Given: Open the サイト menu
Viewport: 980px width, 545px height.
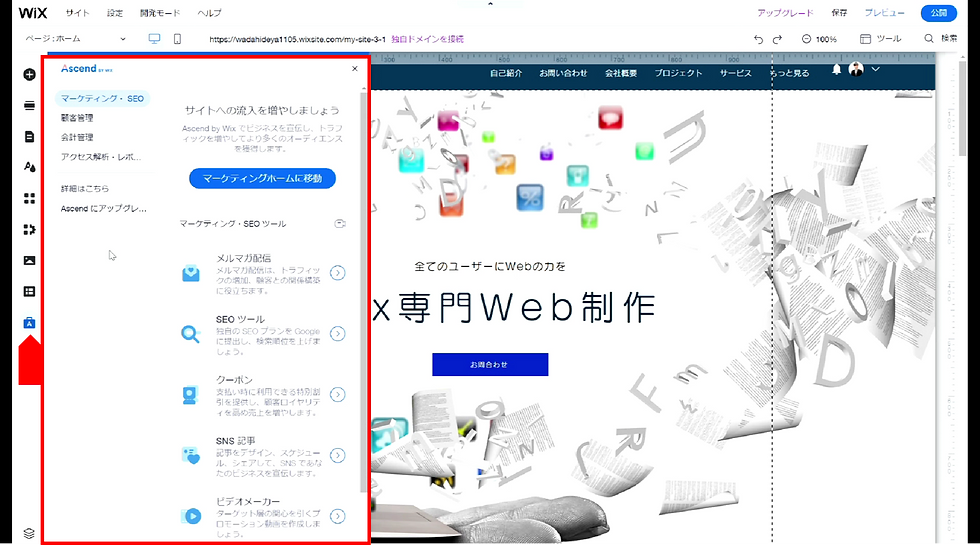Looking at the screenshot, I should pyautogui.click(x=77, y=12).
